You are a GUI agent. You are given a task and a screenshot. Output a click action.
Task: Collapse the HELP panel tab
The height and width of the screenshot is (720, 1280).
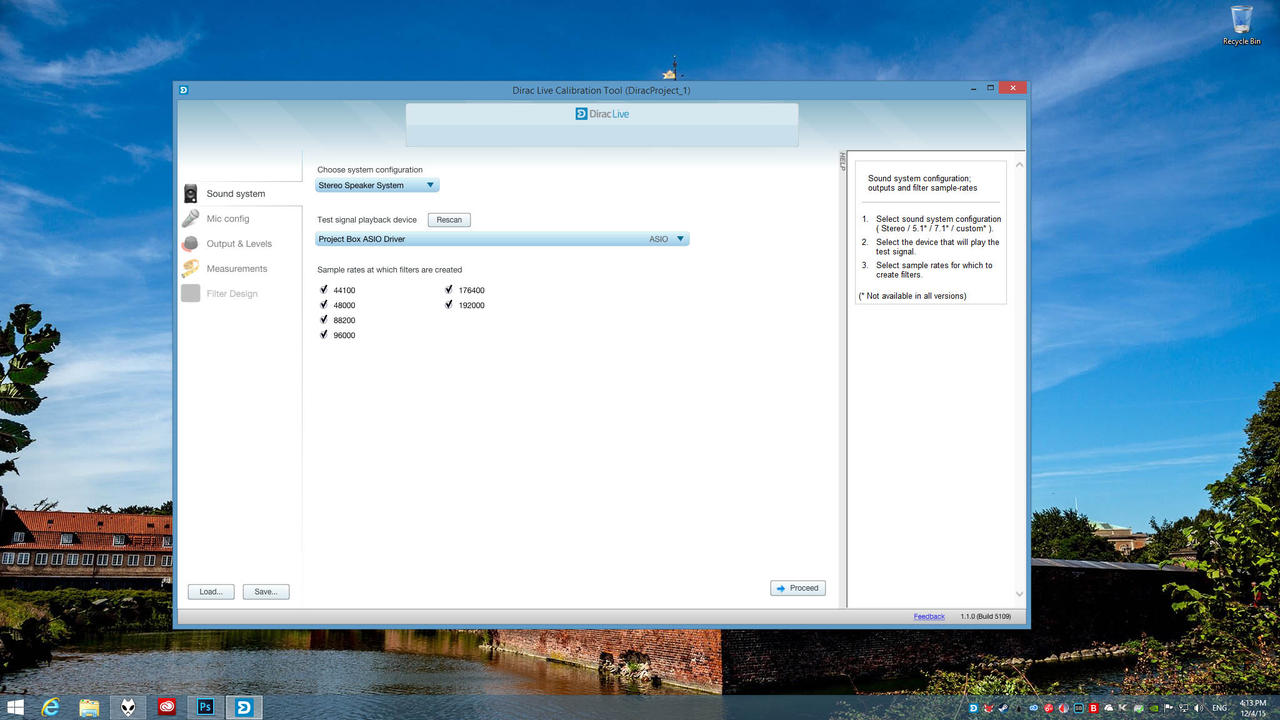[842, 161]
